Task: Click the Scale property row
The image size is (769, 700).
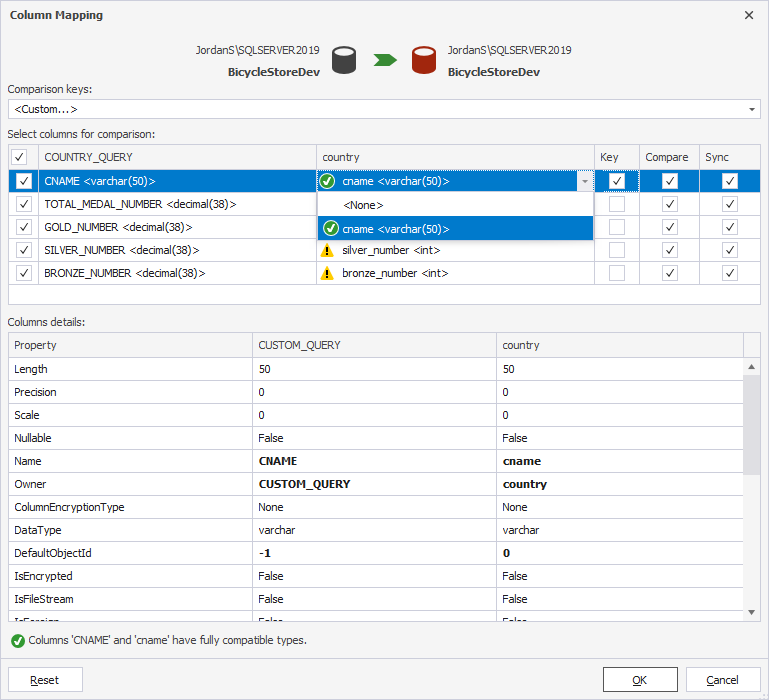Action: pos(376,415)
